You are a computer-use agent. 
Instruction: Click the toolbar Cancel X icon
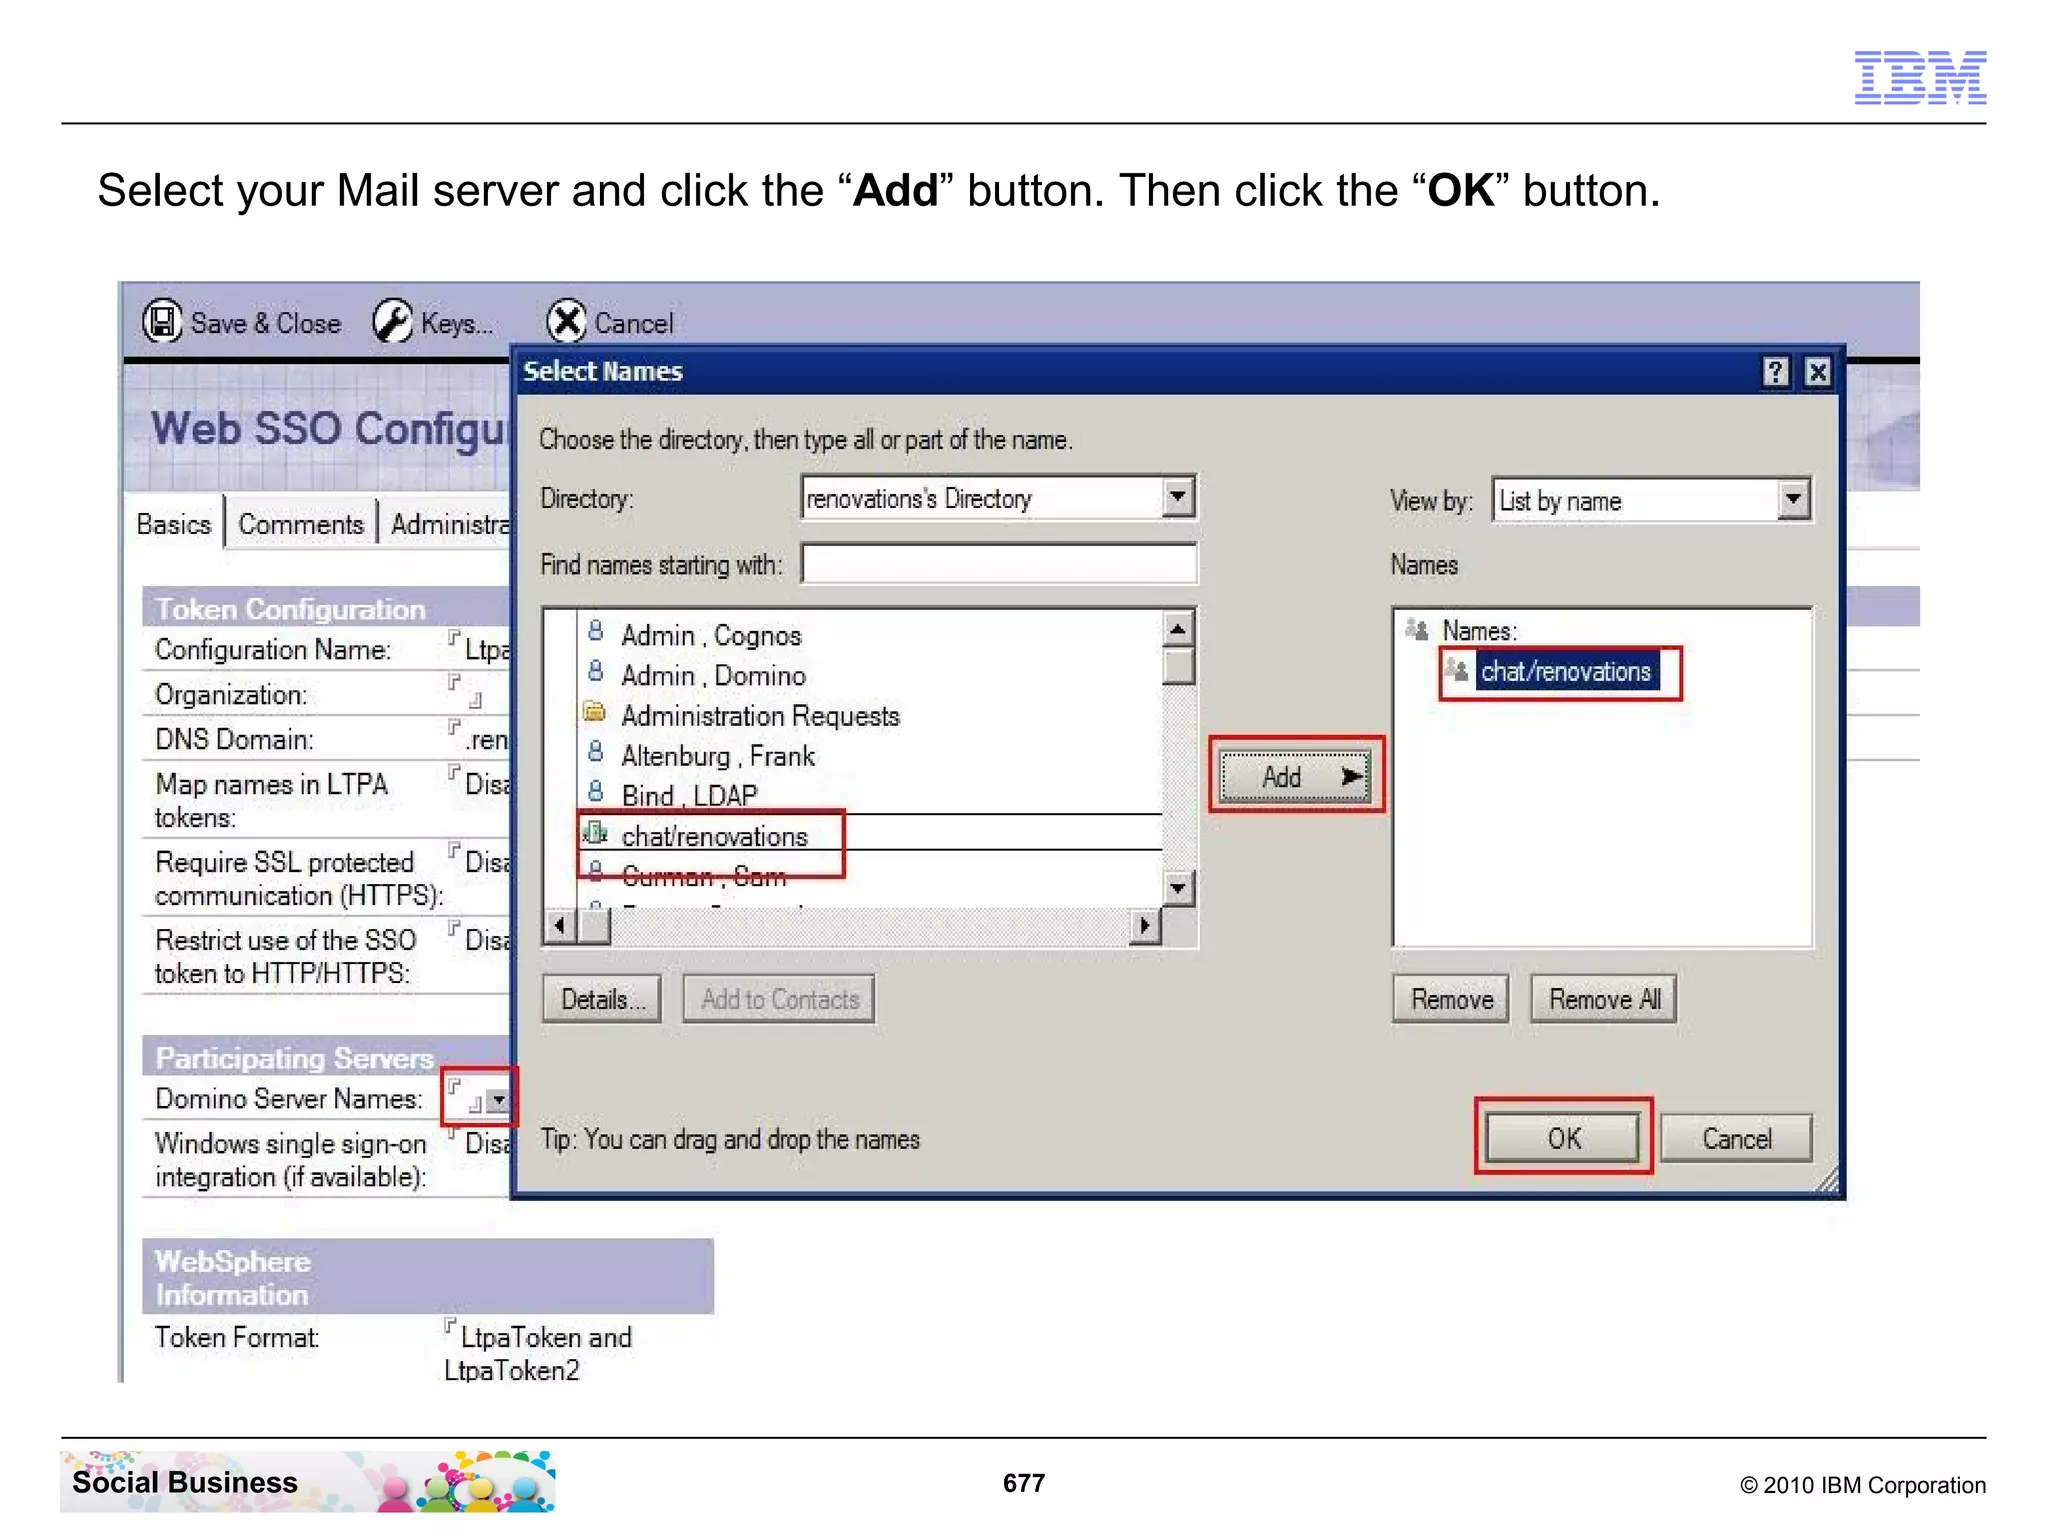click(566, 322)
